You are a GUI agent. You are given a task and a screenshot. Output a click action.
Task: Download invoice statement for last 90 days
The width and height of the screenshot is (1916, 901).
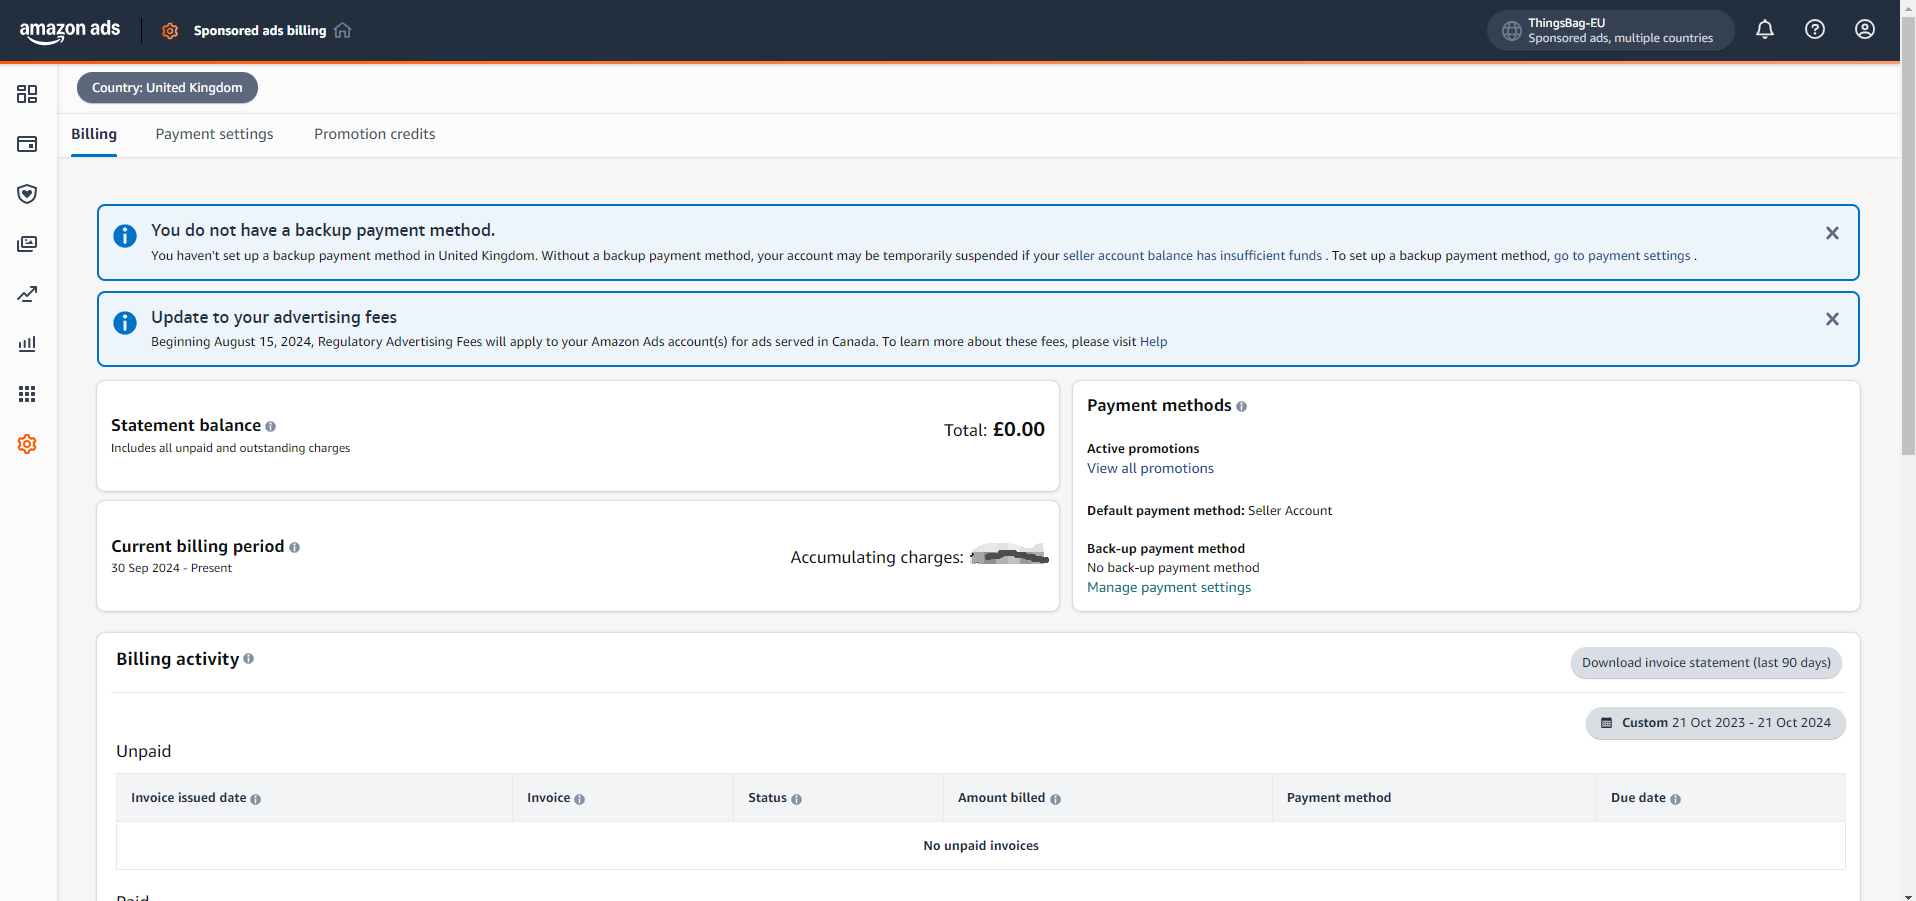(1706, 663)
